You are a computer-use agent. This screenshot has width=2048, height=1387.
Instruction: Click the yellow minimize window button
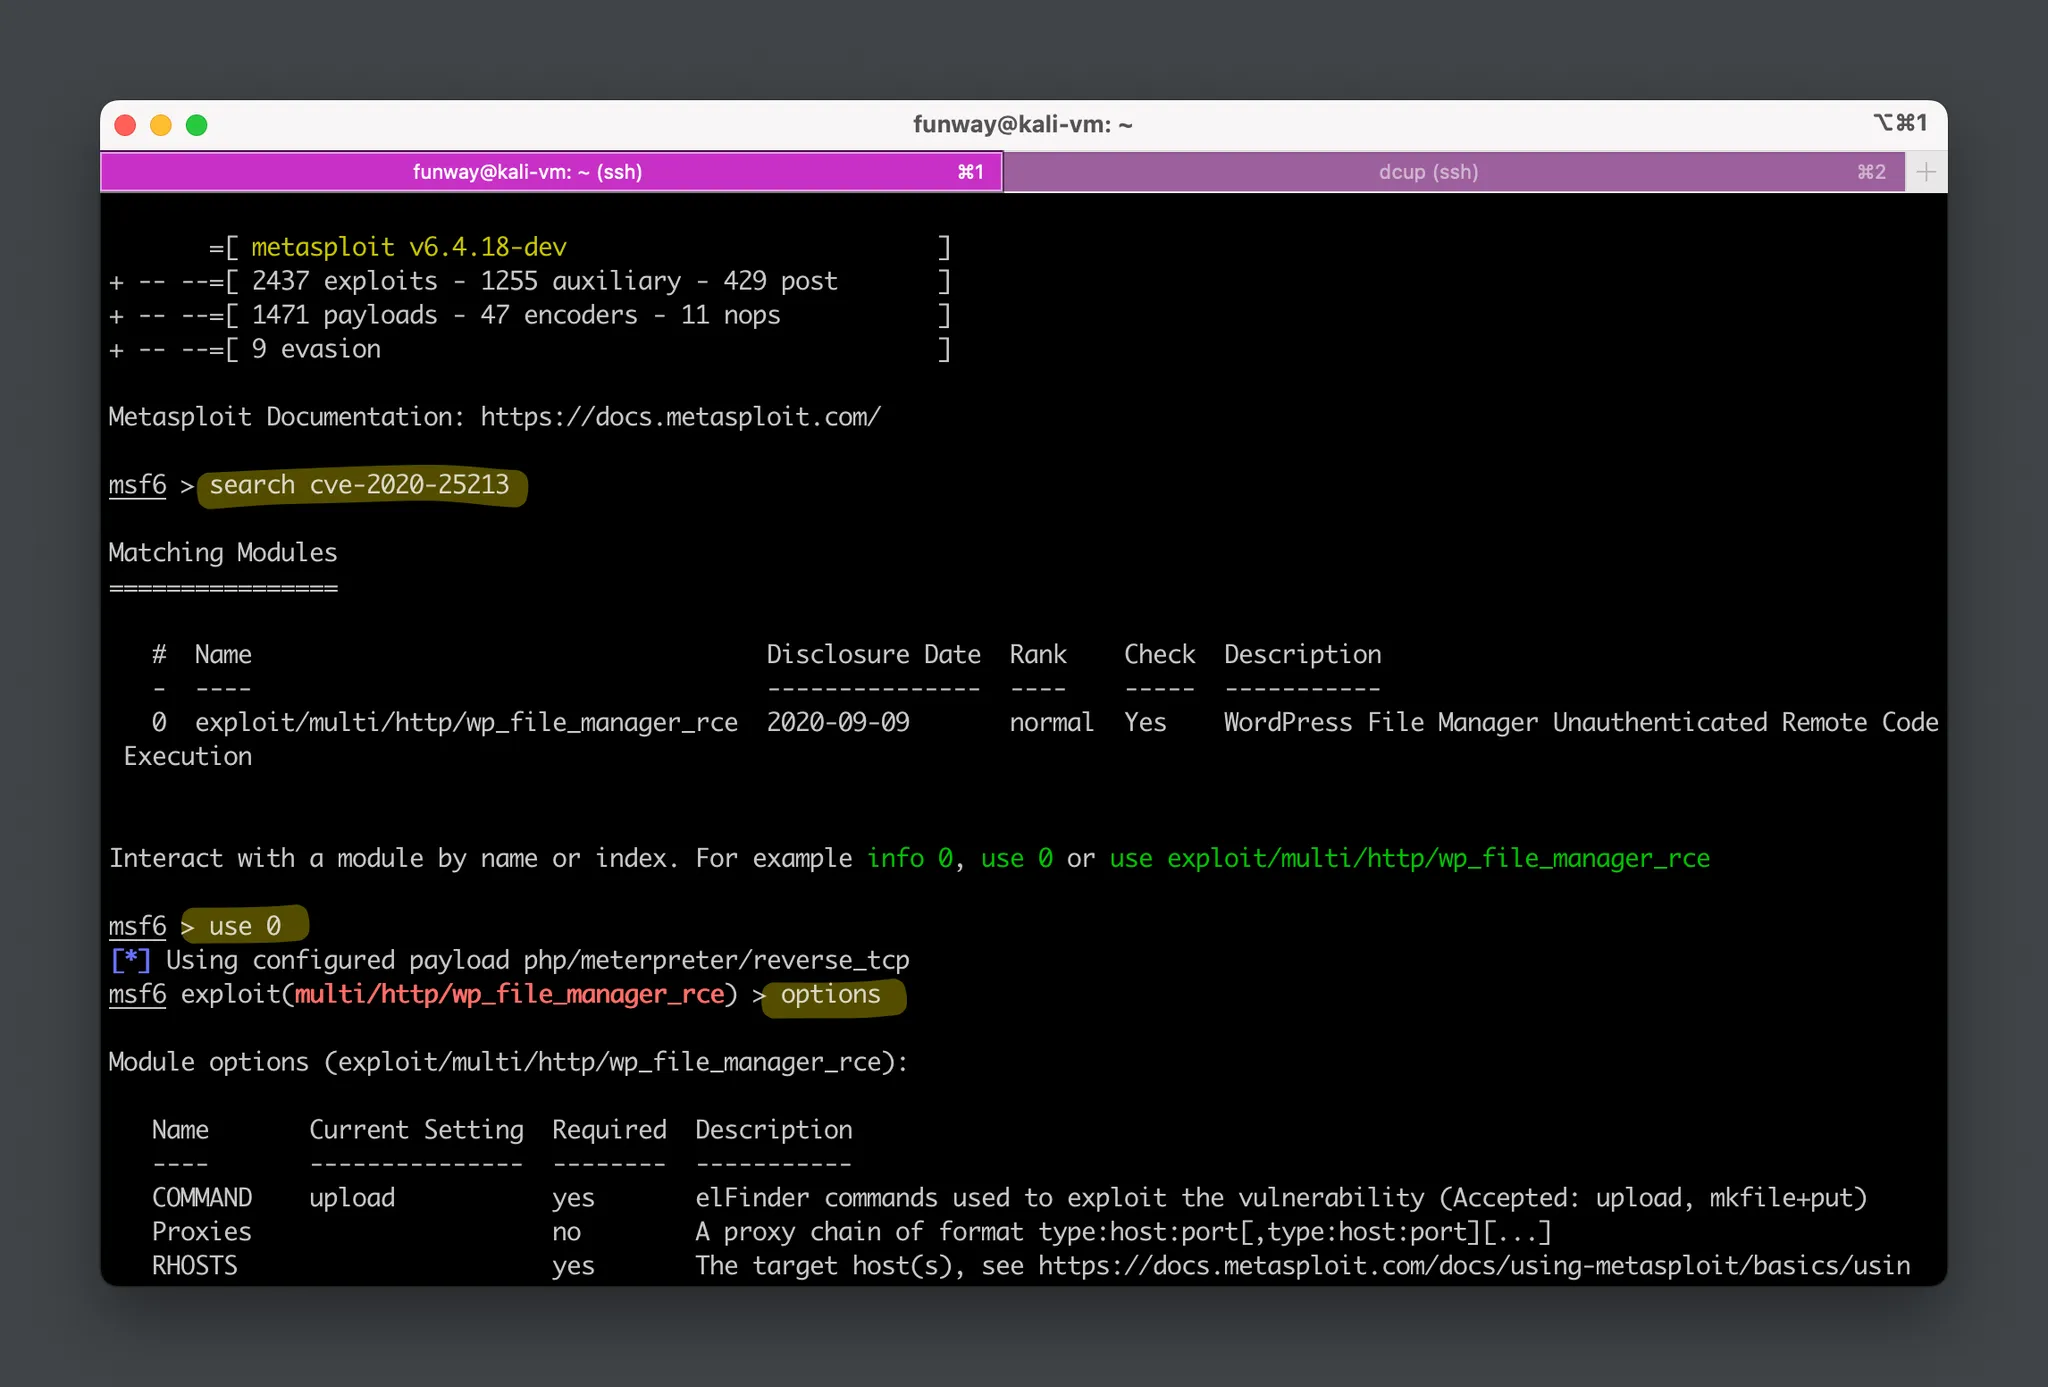[x=161, y=125]
